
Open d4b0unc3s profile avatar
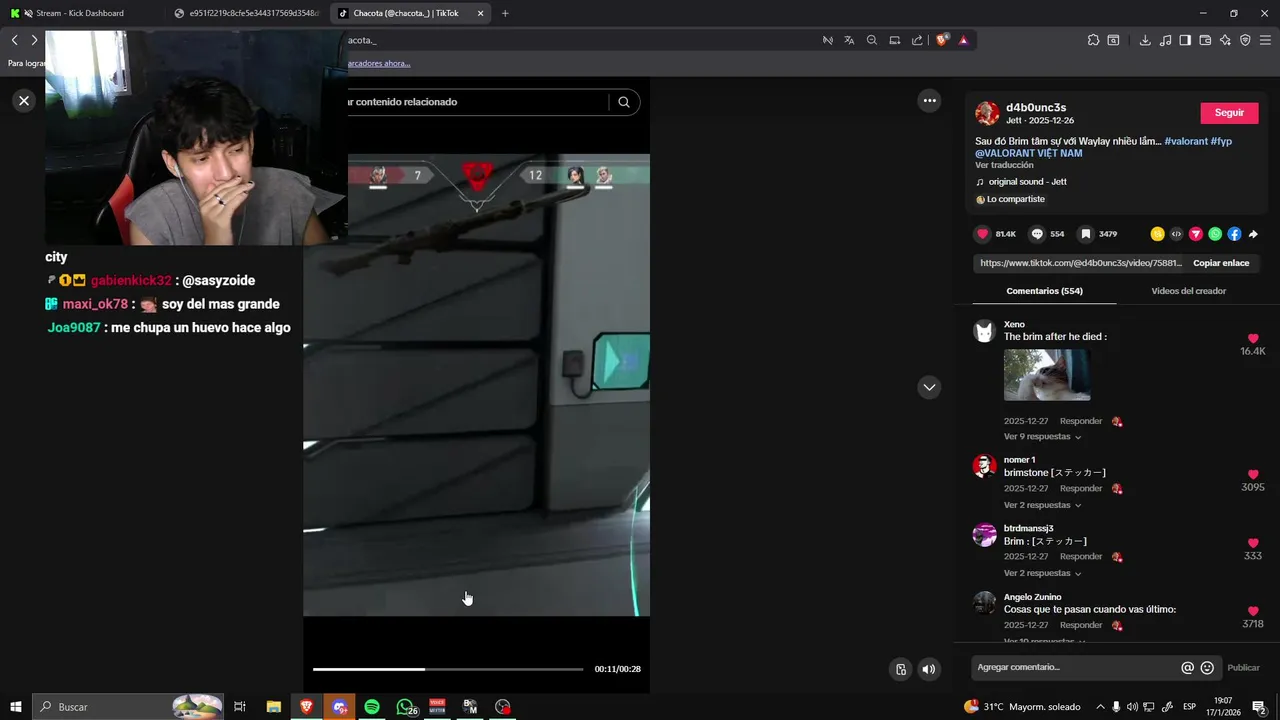pyautogui.click(x=987, y=113)
